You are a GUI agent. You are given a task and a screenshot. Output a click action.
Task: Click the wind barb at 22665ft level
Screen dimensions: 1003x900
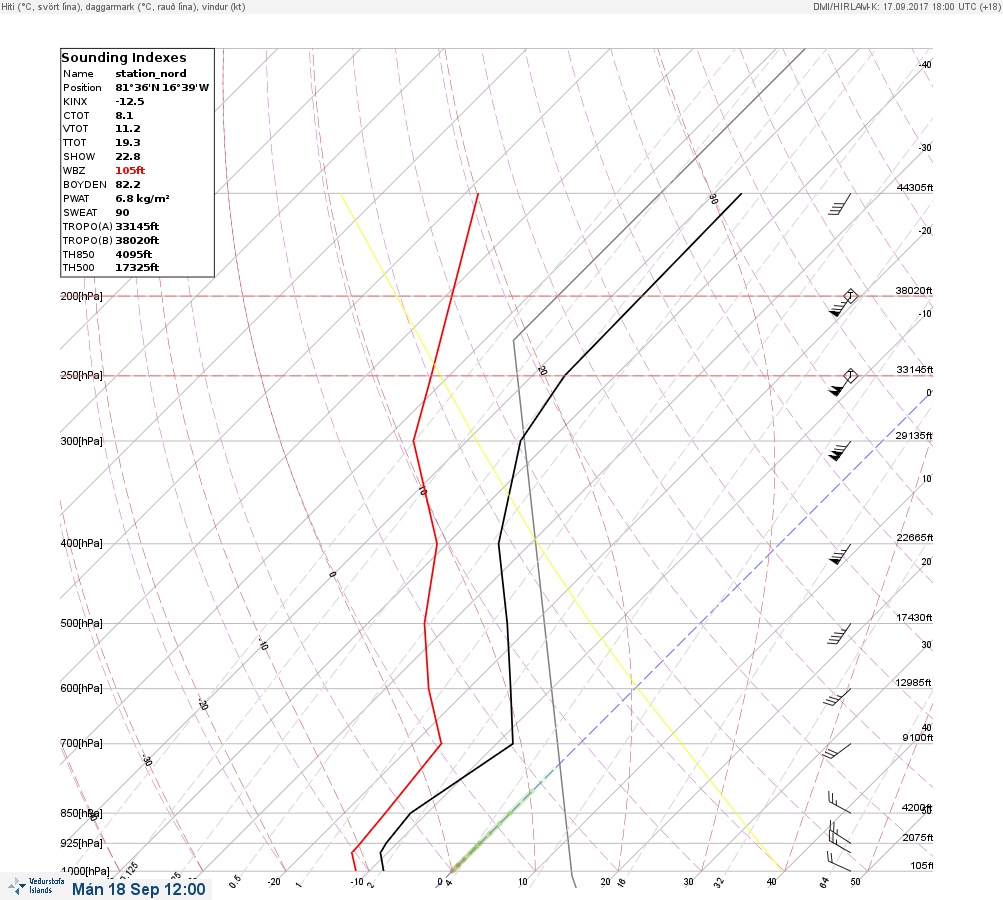click(x=839, y=554)
